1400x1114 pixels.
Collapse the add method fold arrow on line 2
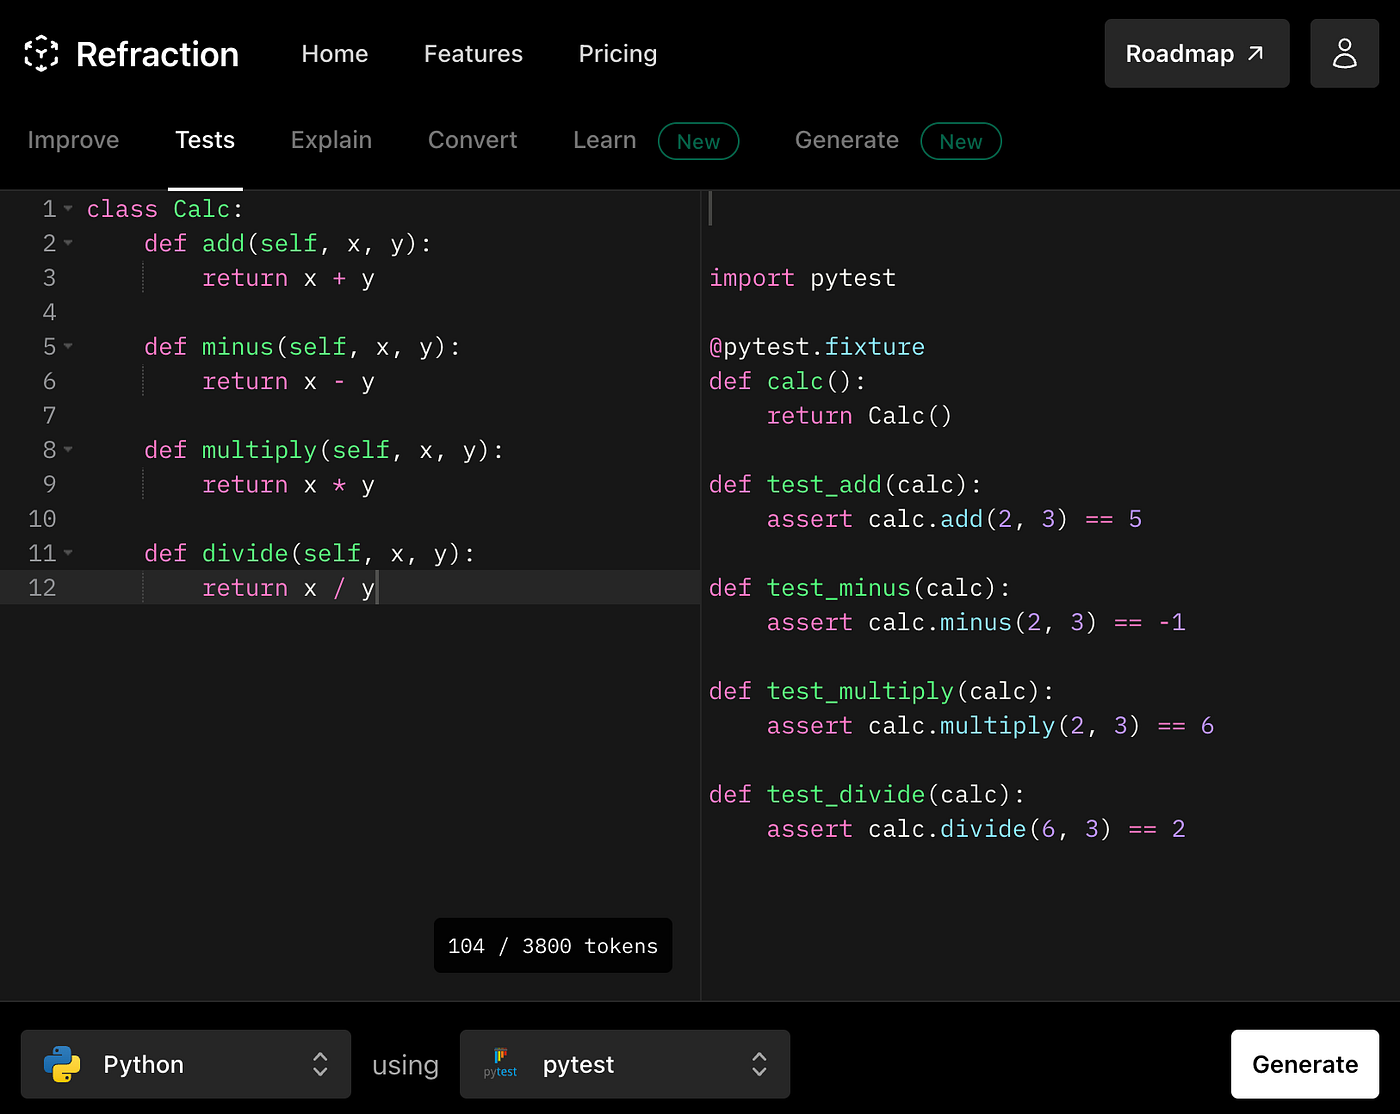pos(68,243)
